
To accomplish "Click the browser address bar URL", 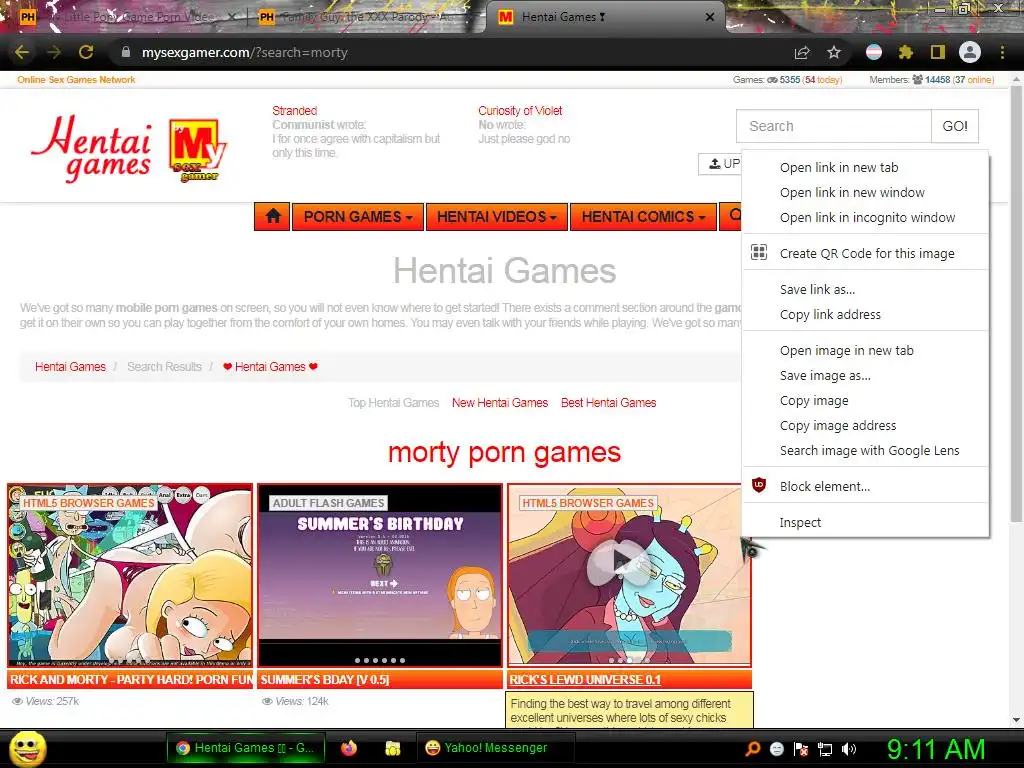I will tap(245, 52).
